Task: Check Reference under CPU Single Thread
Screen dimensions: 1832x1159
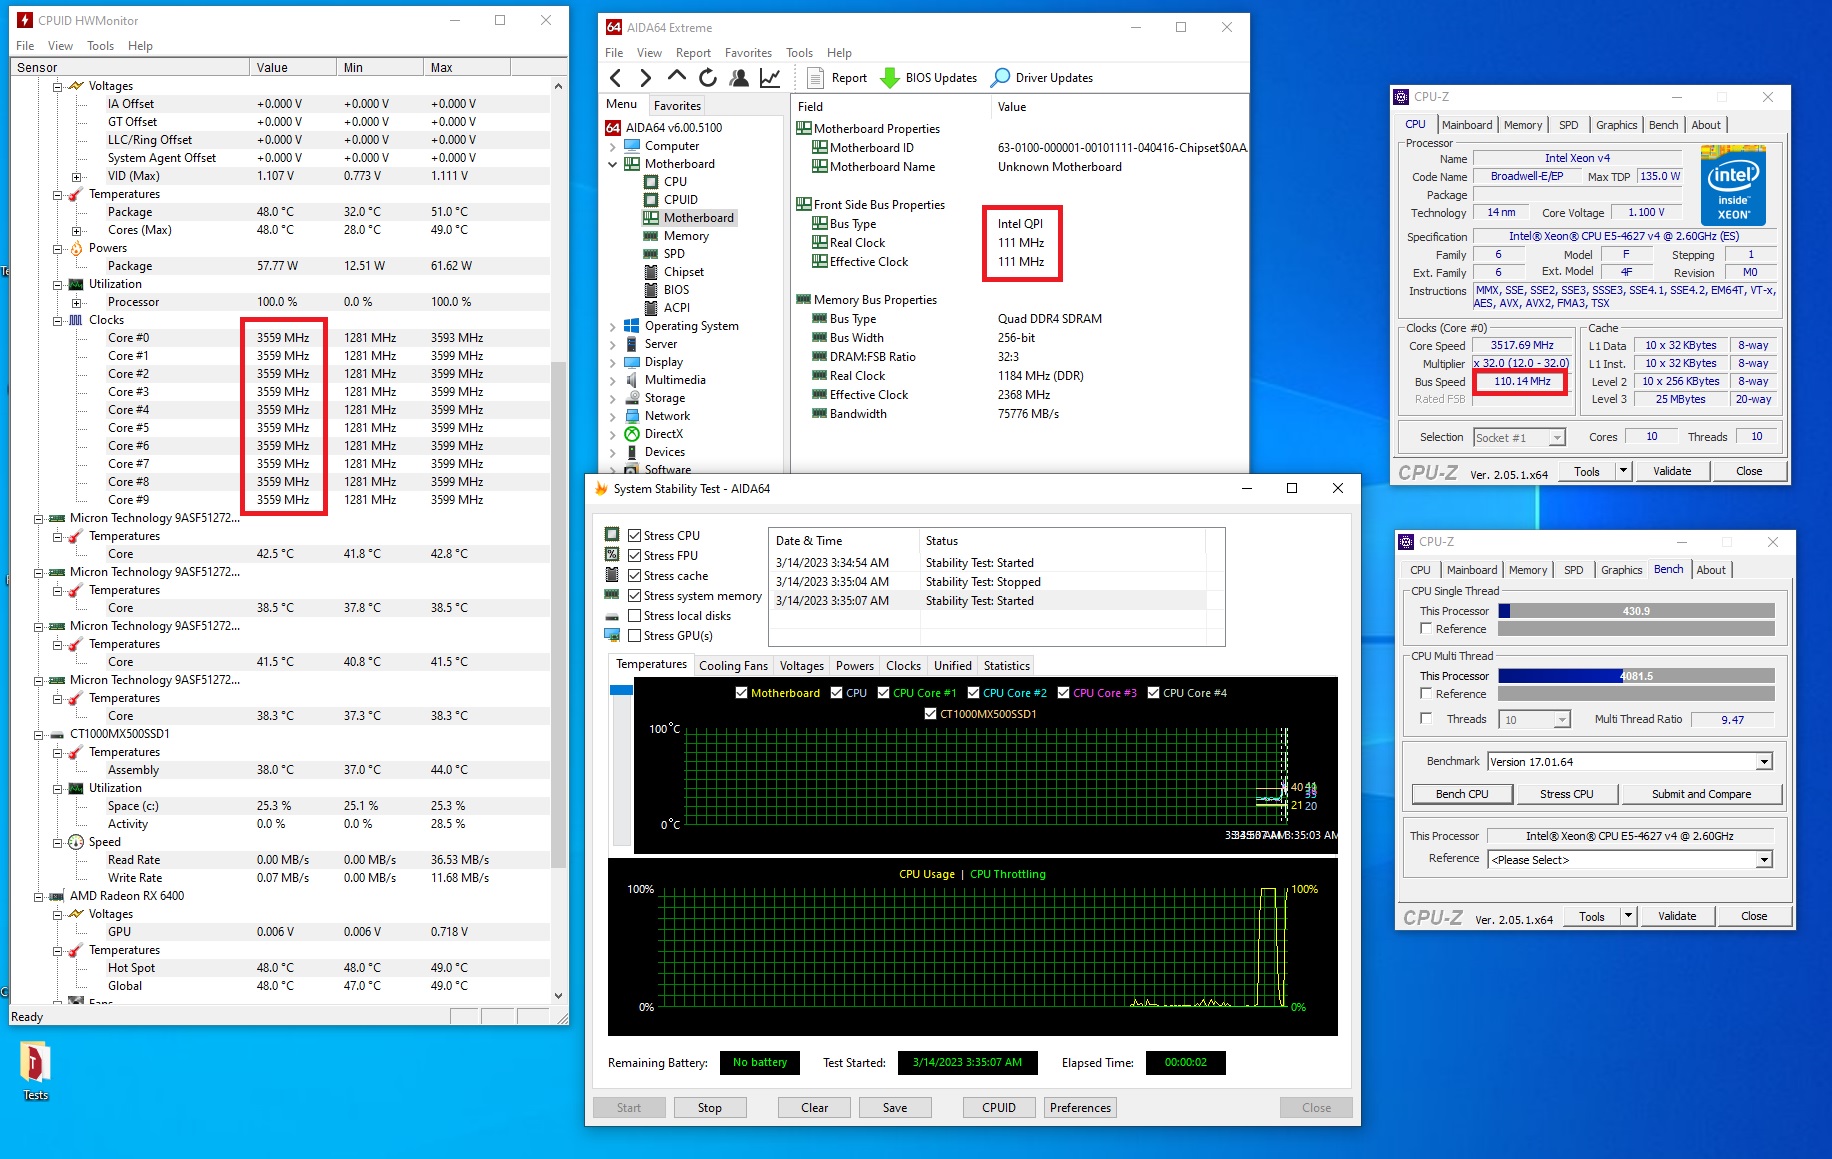Action: pos(1426,629)
